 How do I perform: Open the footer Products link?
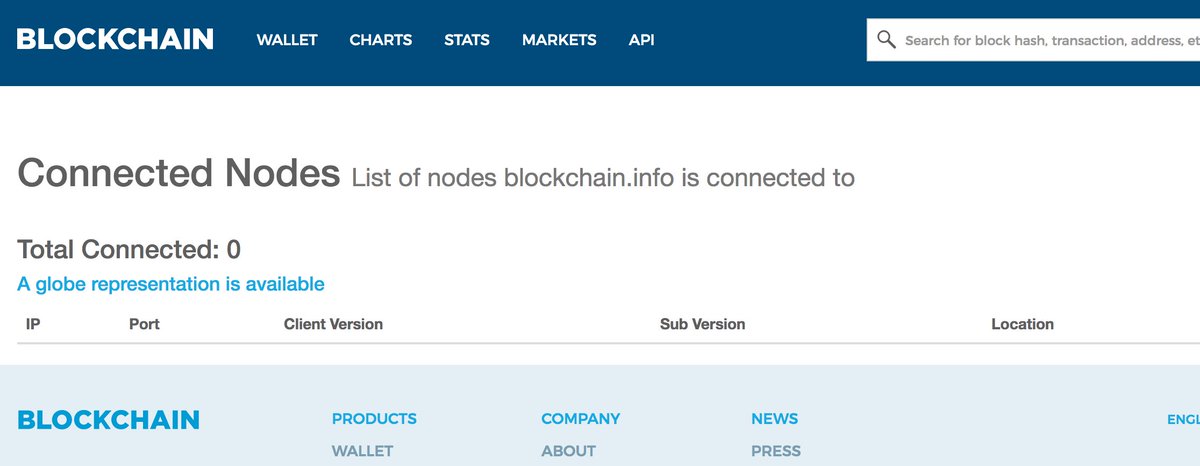click(374, 419)
